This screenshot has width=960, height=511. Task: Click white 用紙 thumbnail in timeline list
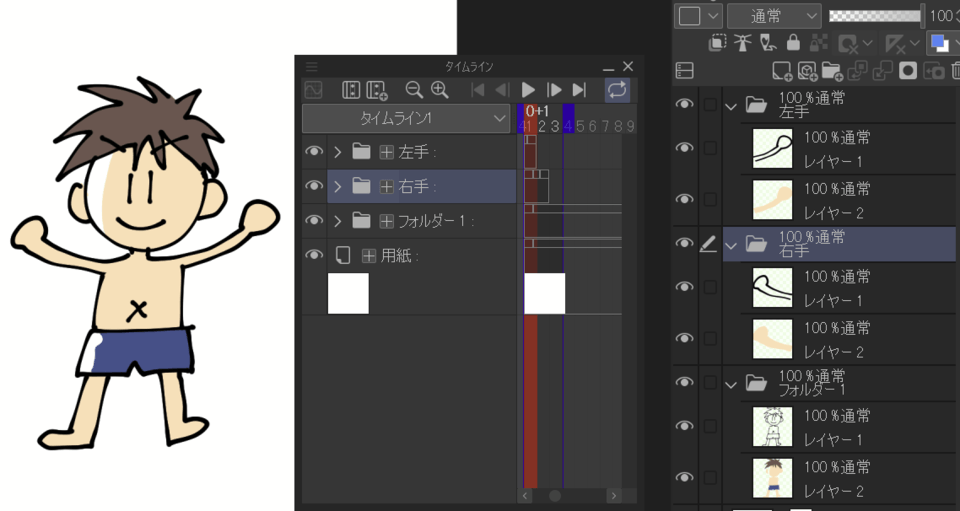(x=348, y=293)
